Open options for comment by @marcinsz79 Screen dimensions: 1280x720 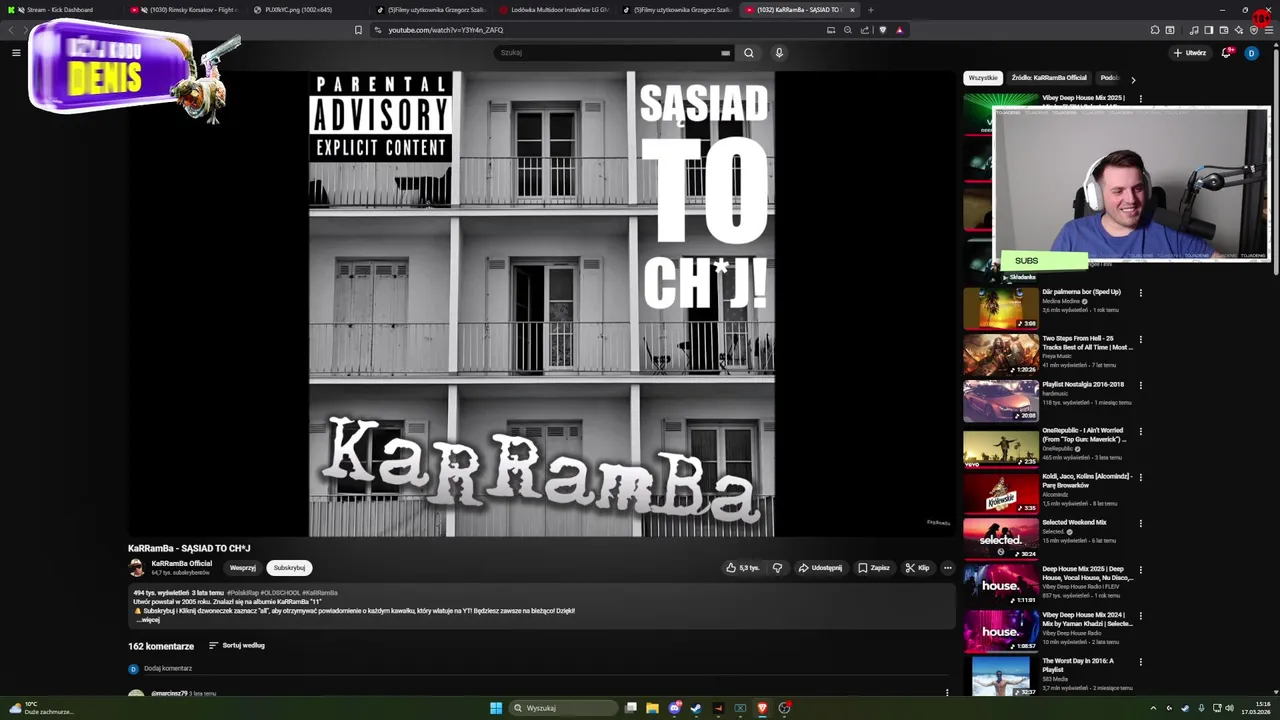click(x=947, y=692)
